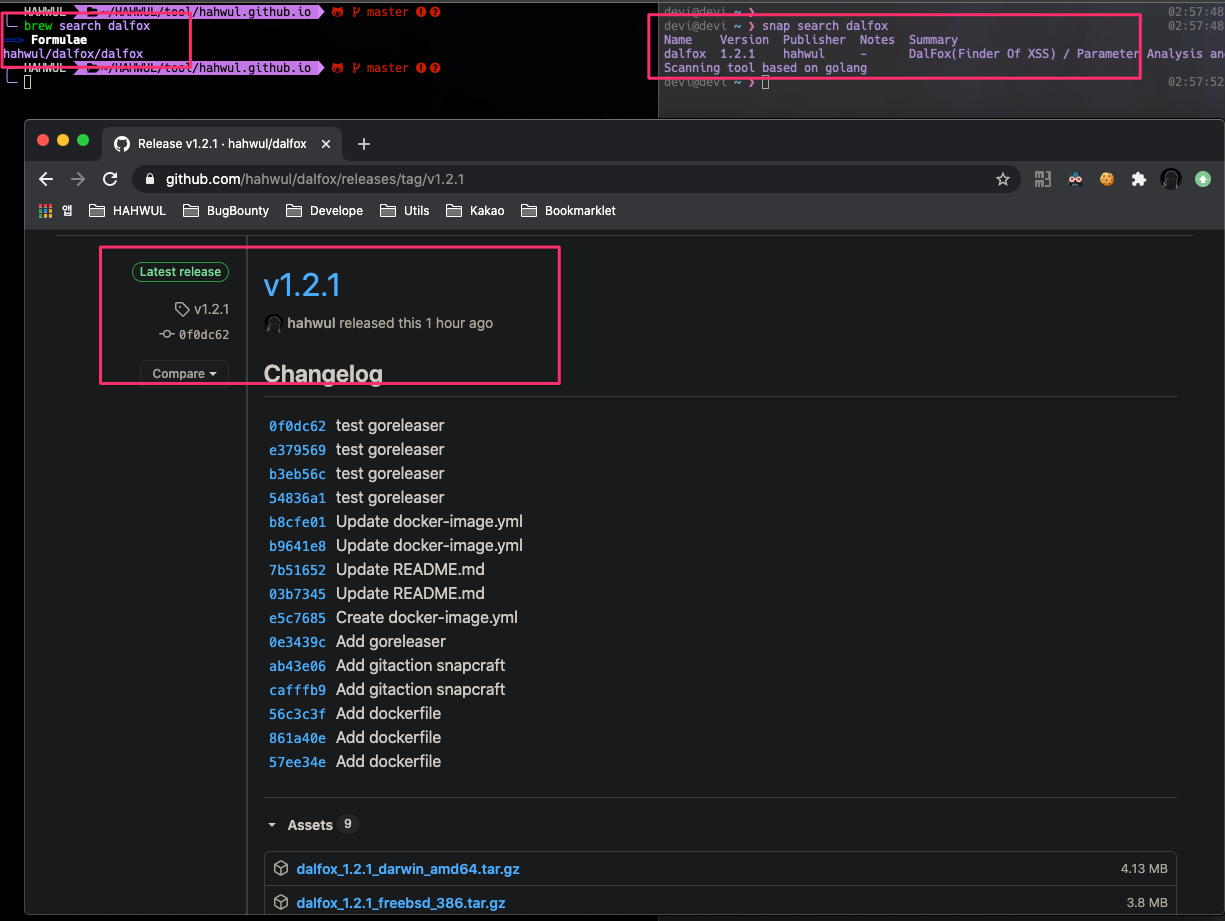Screen dimensions: 1225x921
Task: Open changelog commit b9641e8
Action: [x=297, y=546]
